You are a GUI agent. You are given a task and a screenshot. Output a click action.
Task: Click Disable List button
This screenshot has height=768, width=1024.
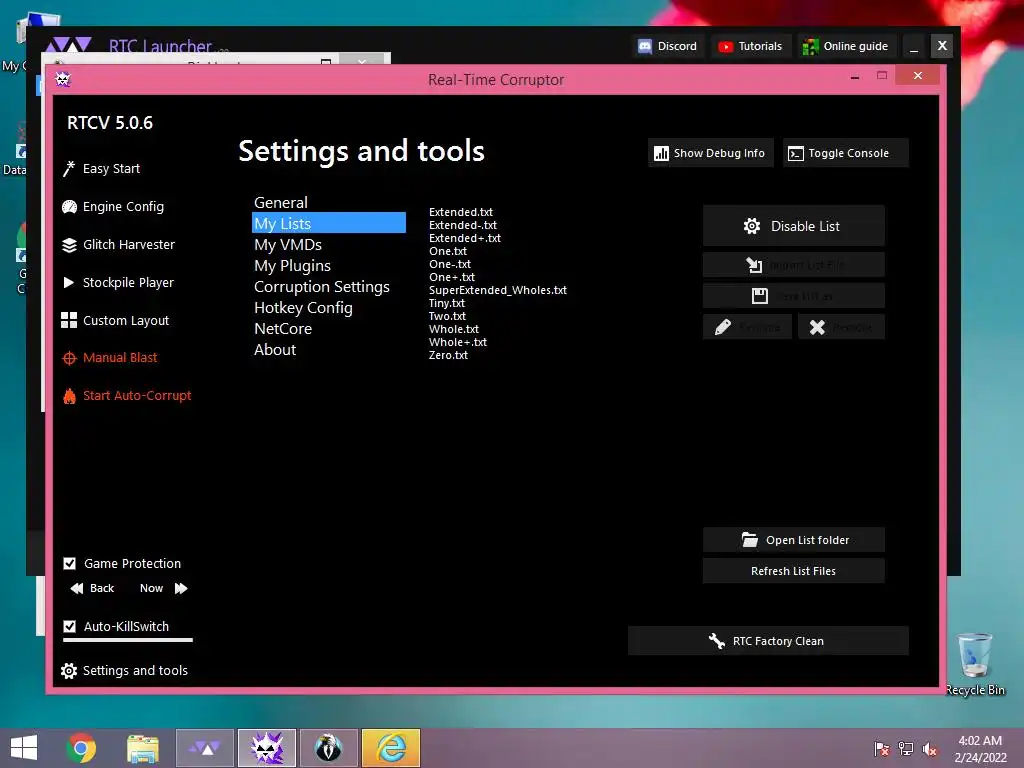(793, 226)
